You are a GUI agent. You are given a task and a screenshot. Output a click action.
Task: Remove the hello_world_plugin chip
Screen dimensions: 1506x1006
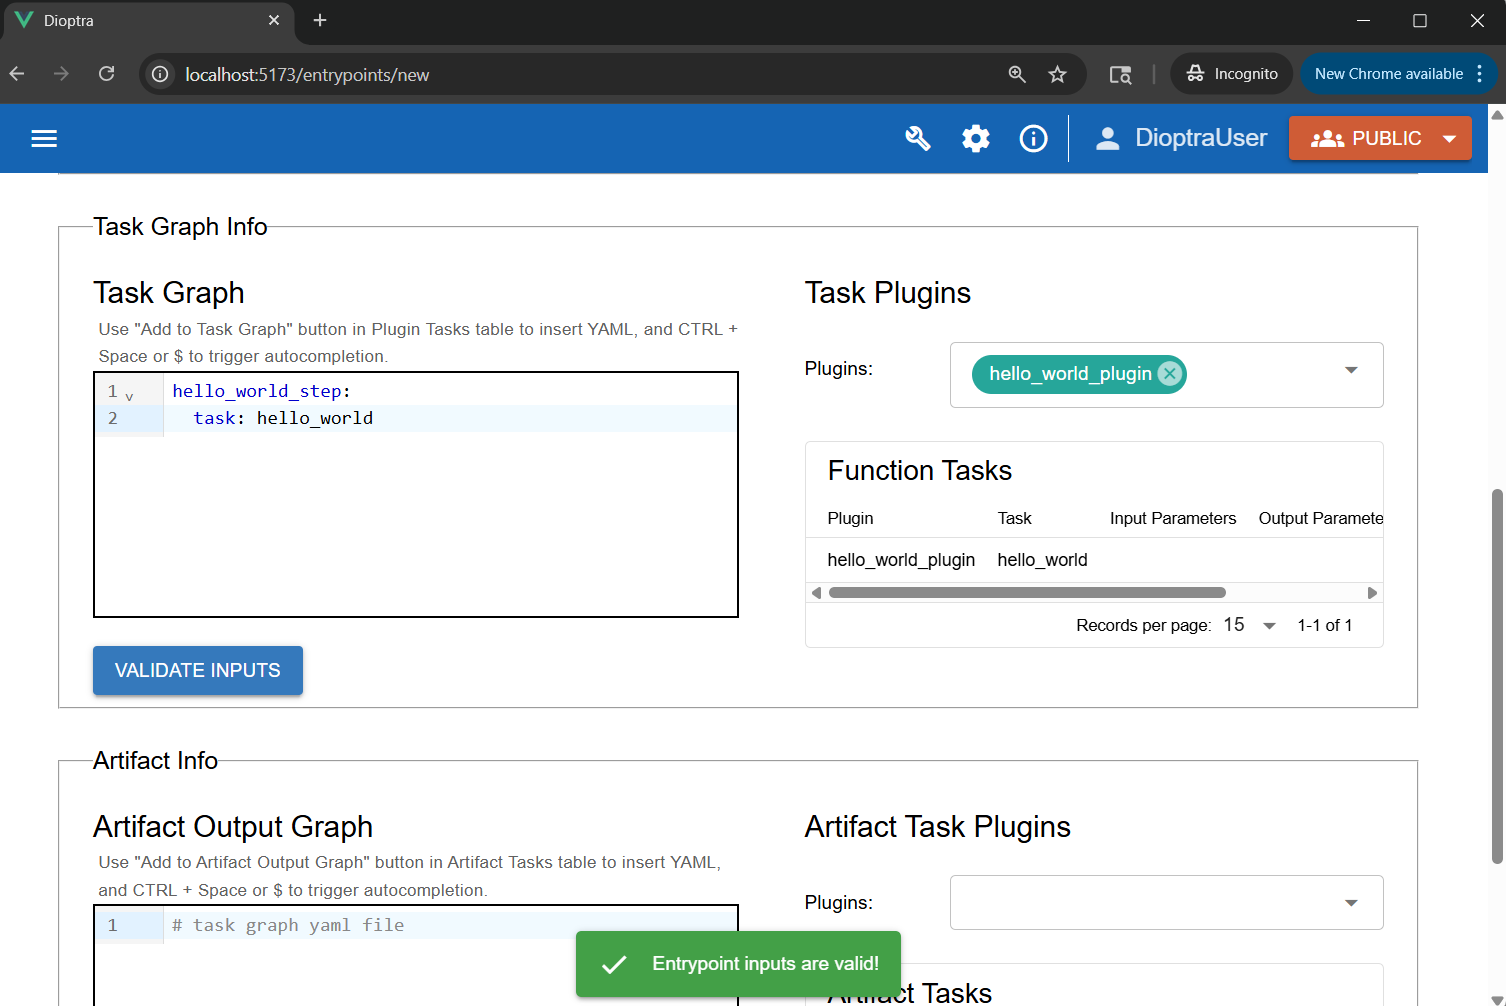1169,373
